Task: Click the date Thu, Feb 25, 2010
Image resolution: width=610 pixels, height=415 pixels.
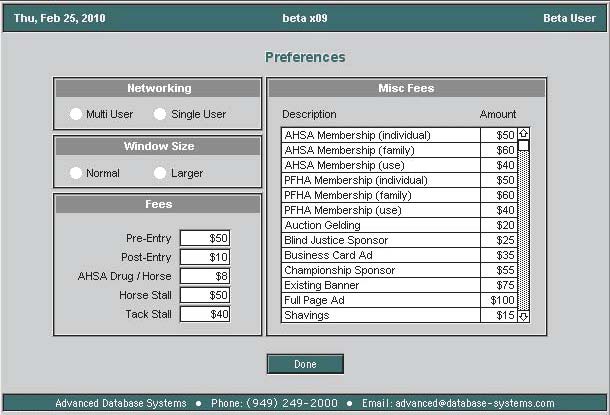Action: click(60, 18)
